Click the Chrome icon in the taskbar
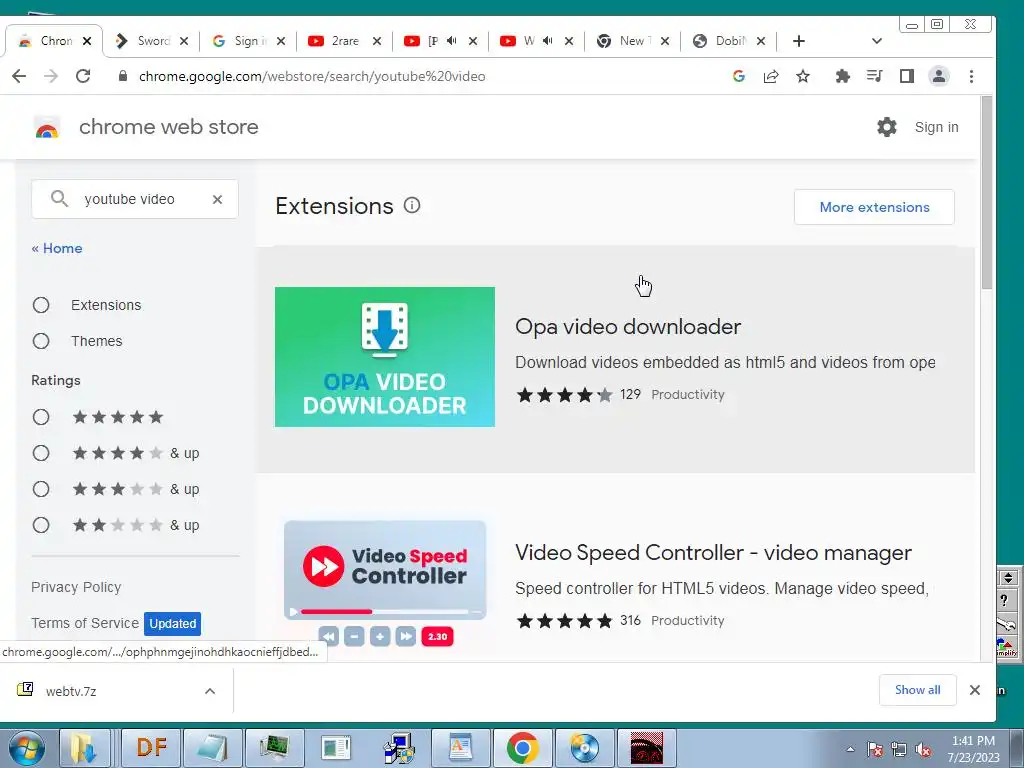Screen dimensions: 1024x768 (x=522, y=748)
